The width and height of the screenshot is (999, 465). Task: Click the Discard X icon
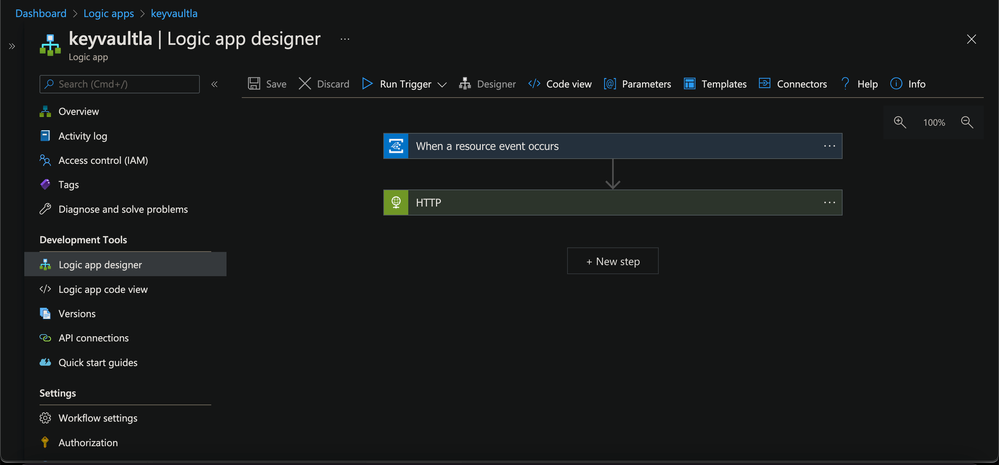click(305, 83)
